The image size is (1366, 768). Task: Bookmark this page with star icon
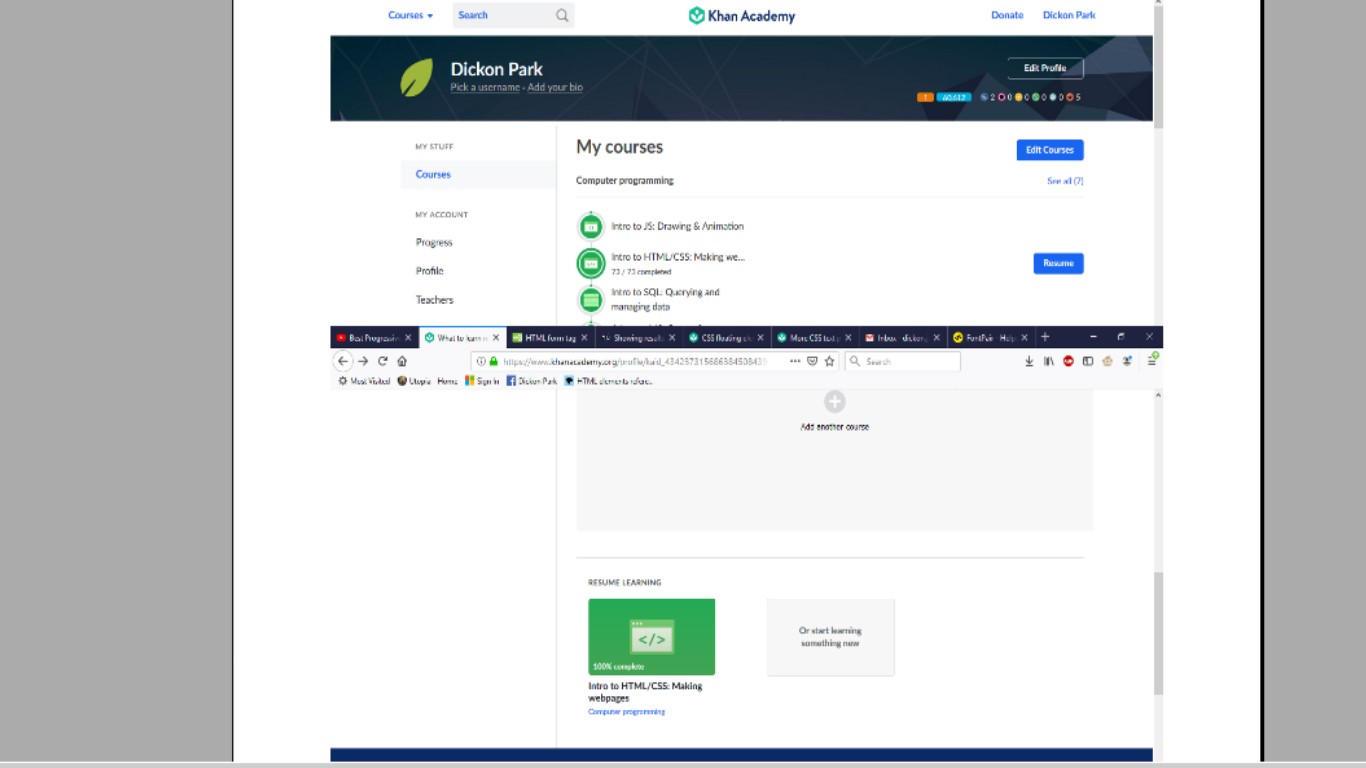[x=829, y=361]
